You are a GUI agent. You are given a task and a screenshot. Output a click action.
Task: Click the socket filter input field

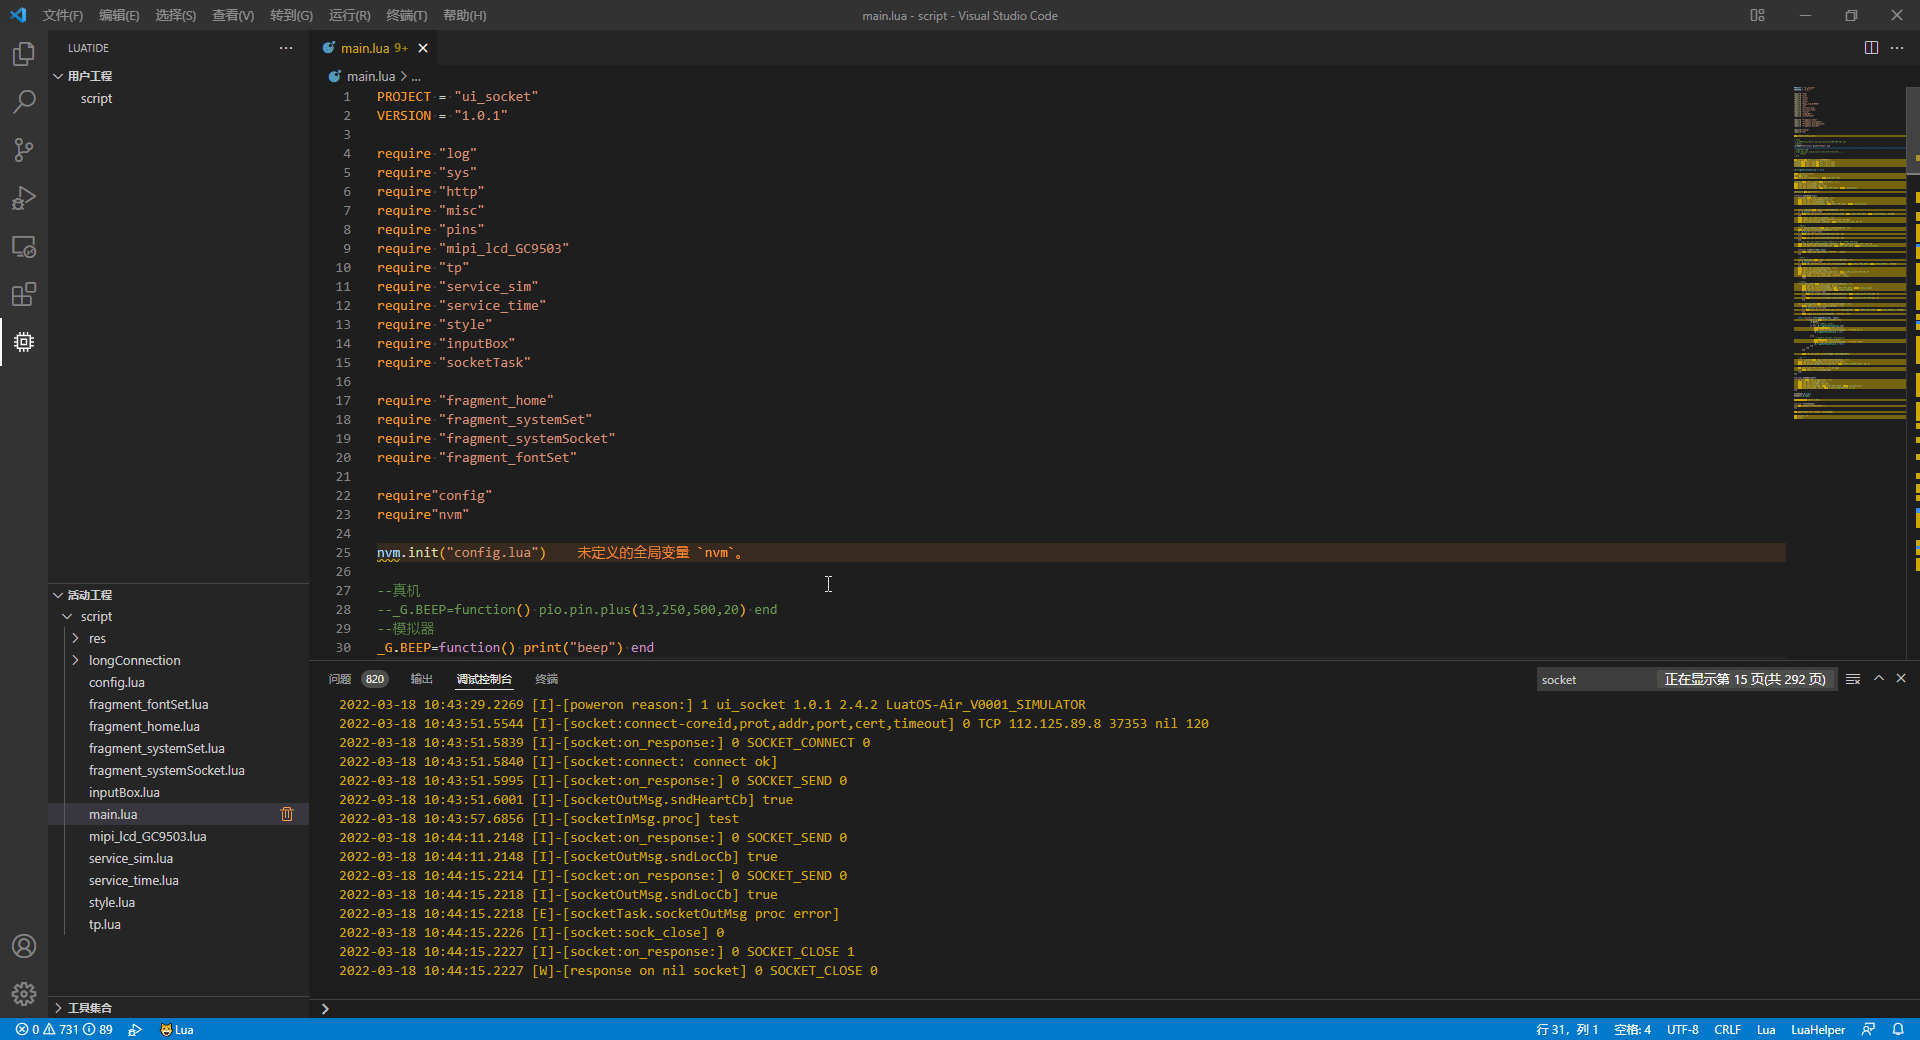[x=1596, y=679]
